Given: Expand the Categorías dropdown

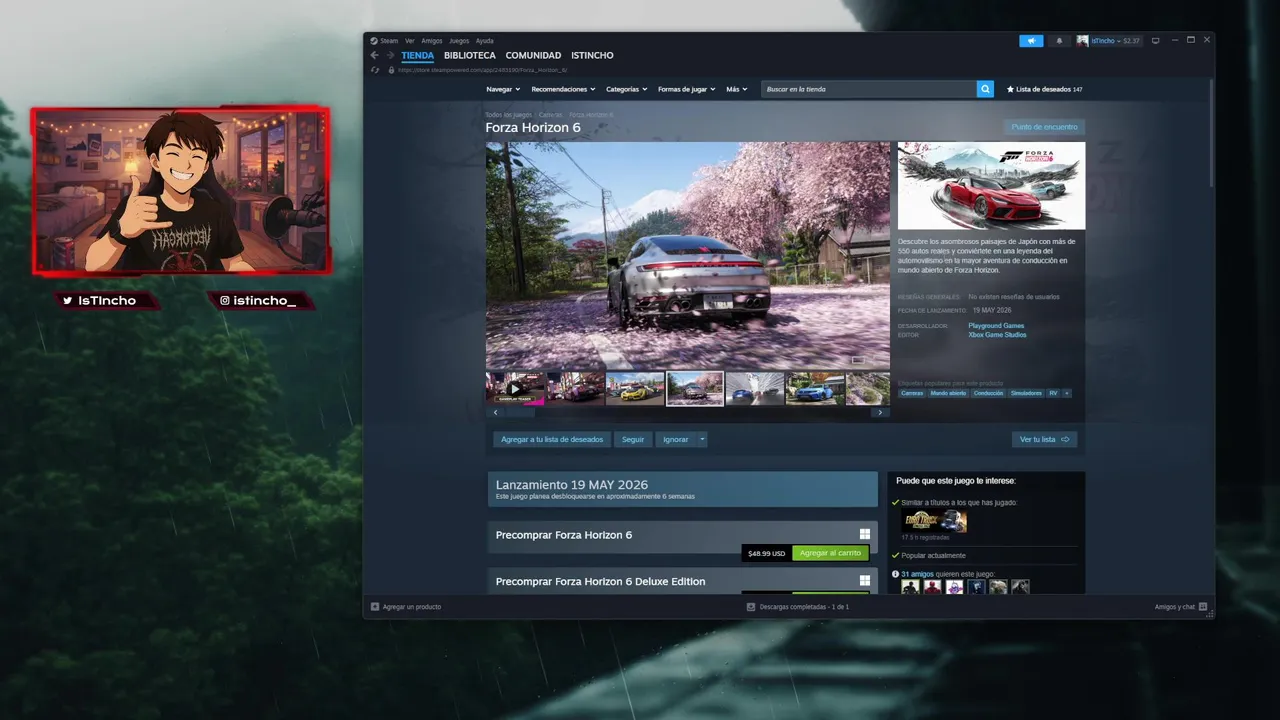Looking at the screenshot, I should pos(626,89).
